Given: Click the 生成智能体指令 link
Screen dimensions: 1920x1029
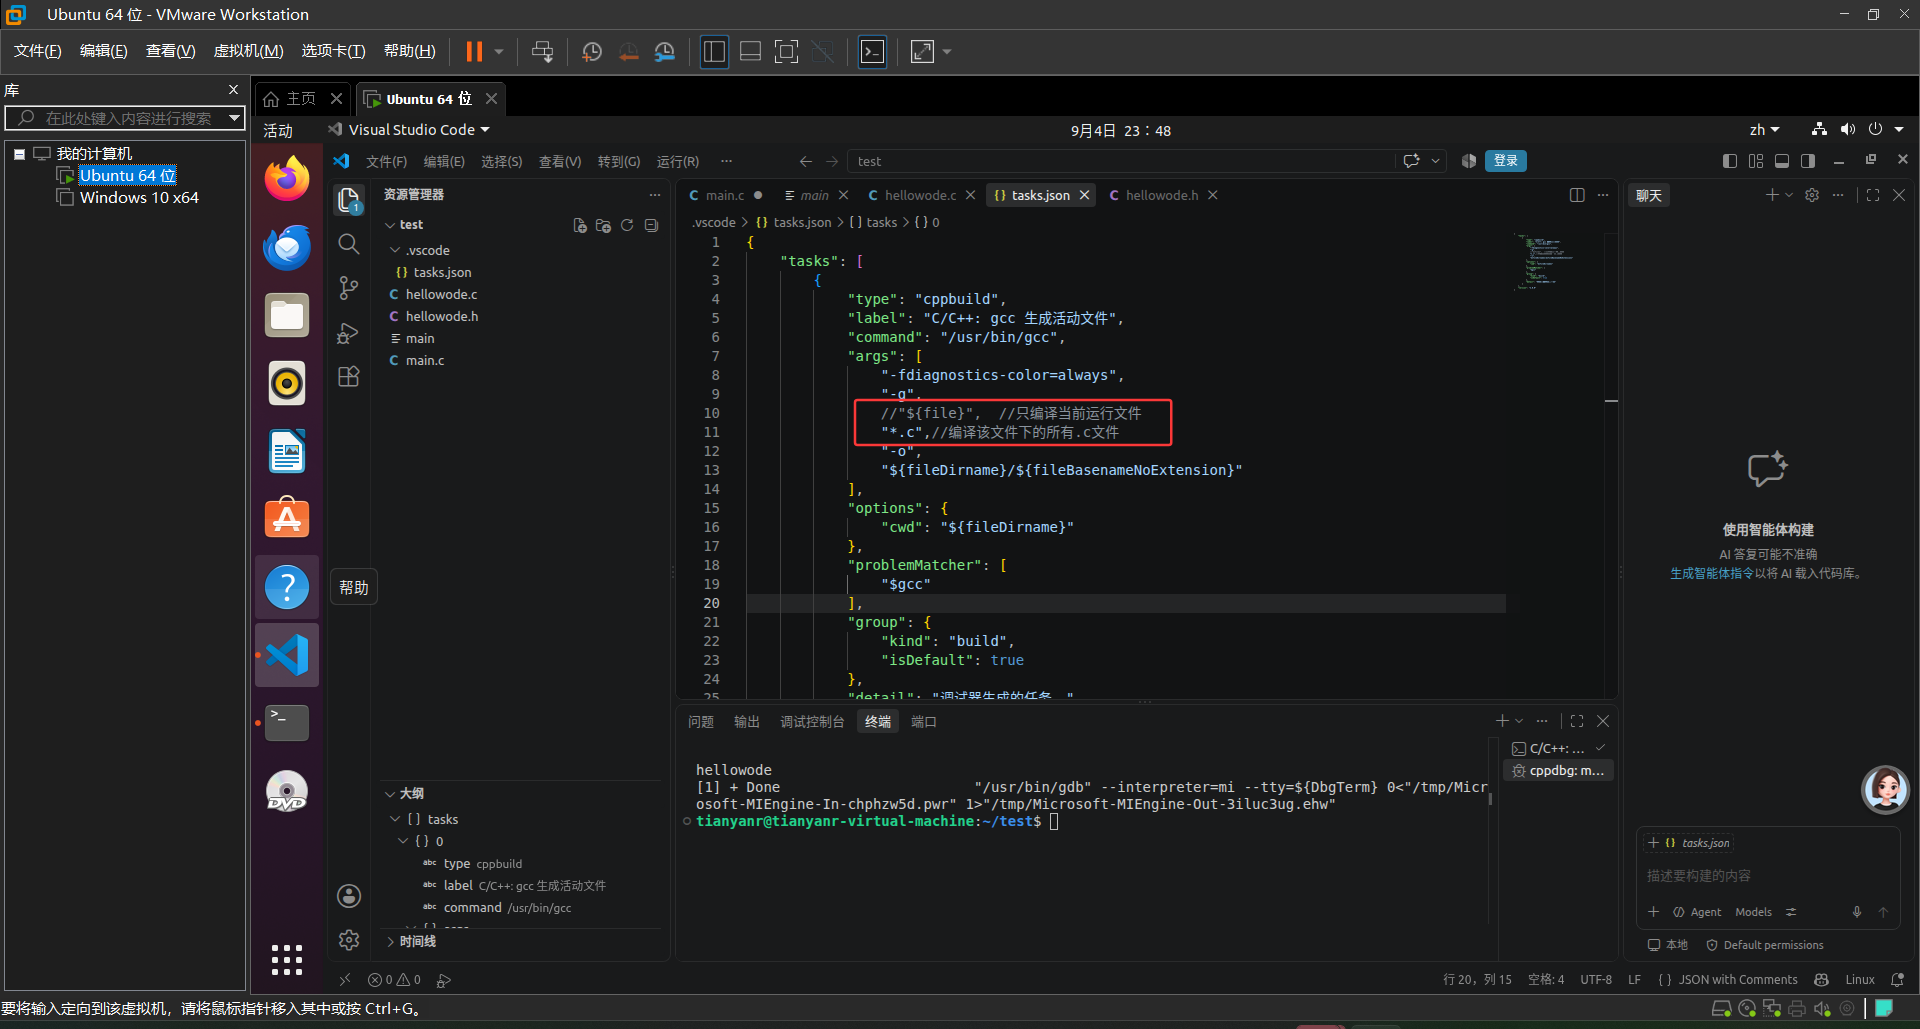Looking at the screenshot, I should 1711,573.
